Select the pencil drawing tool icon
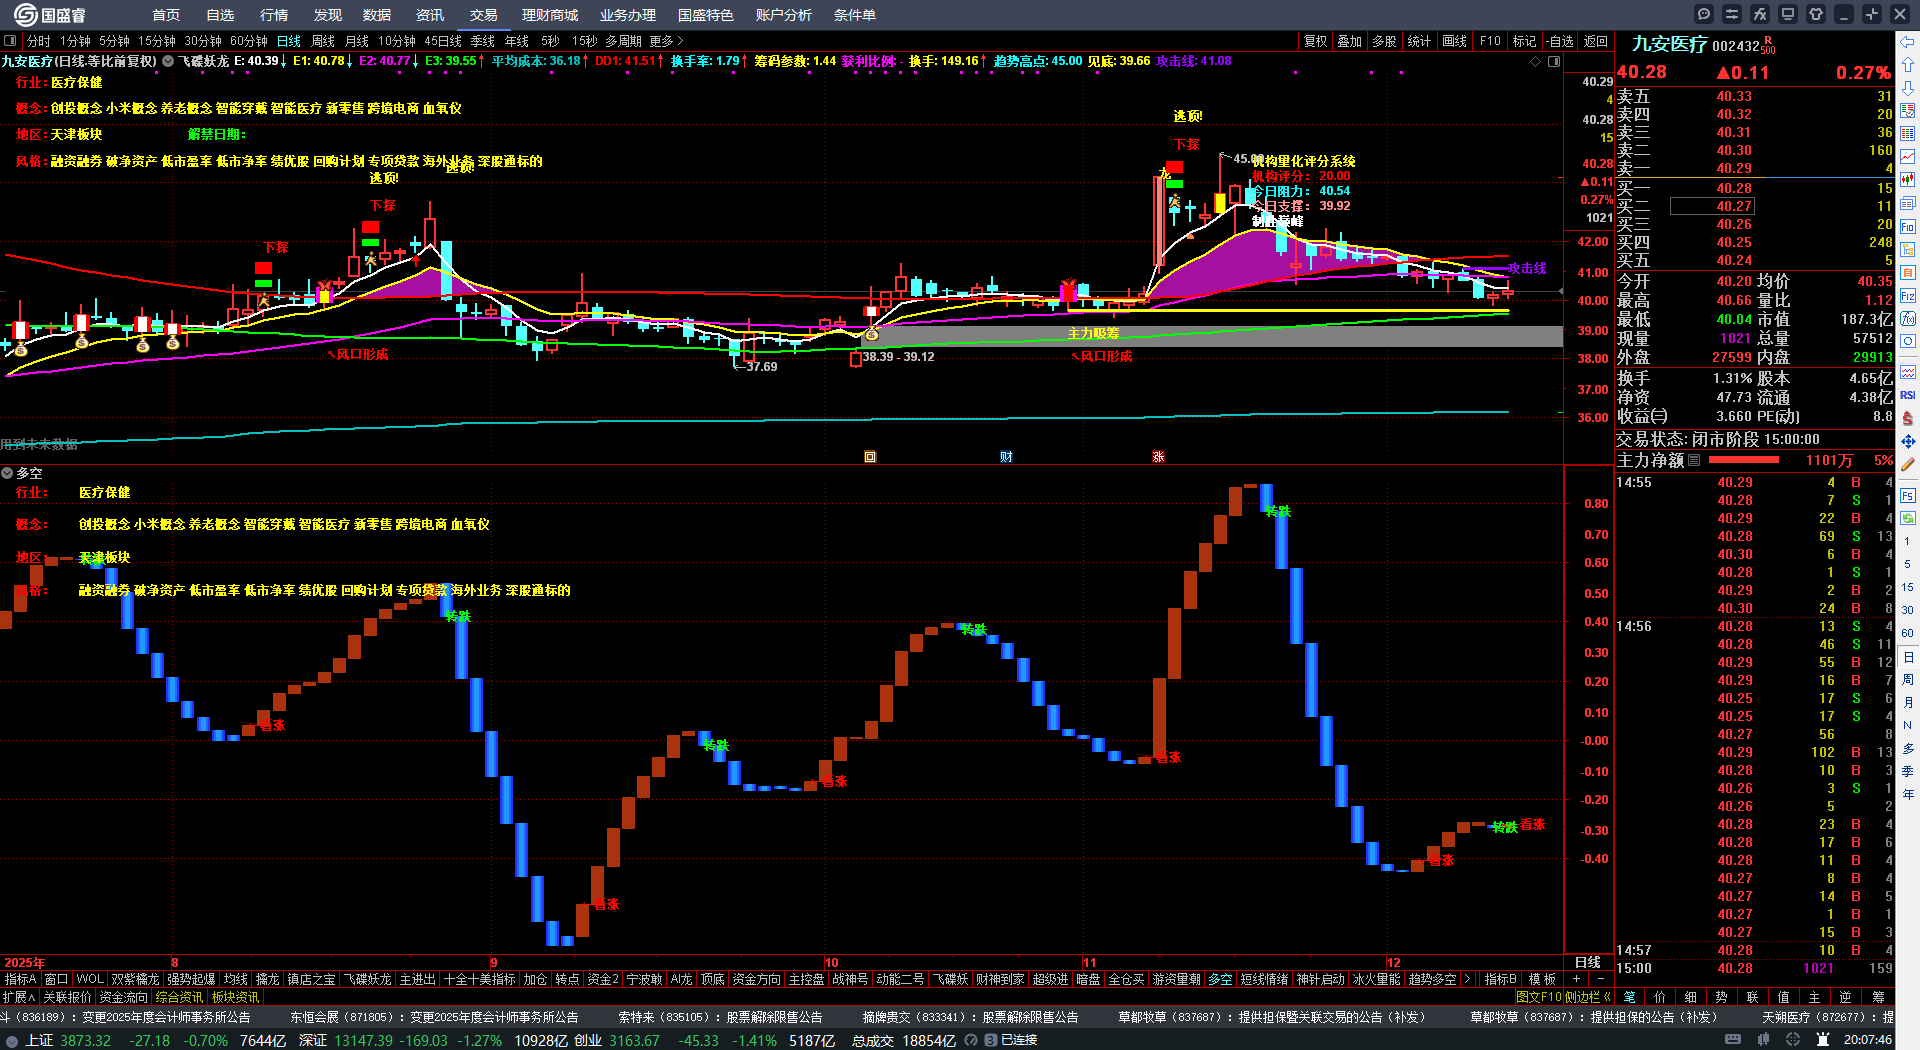1920x1050 pixels. coord(1908,464)
